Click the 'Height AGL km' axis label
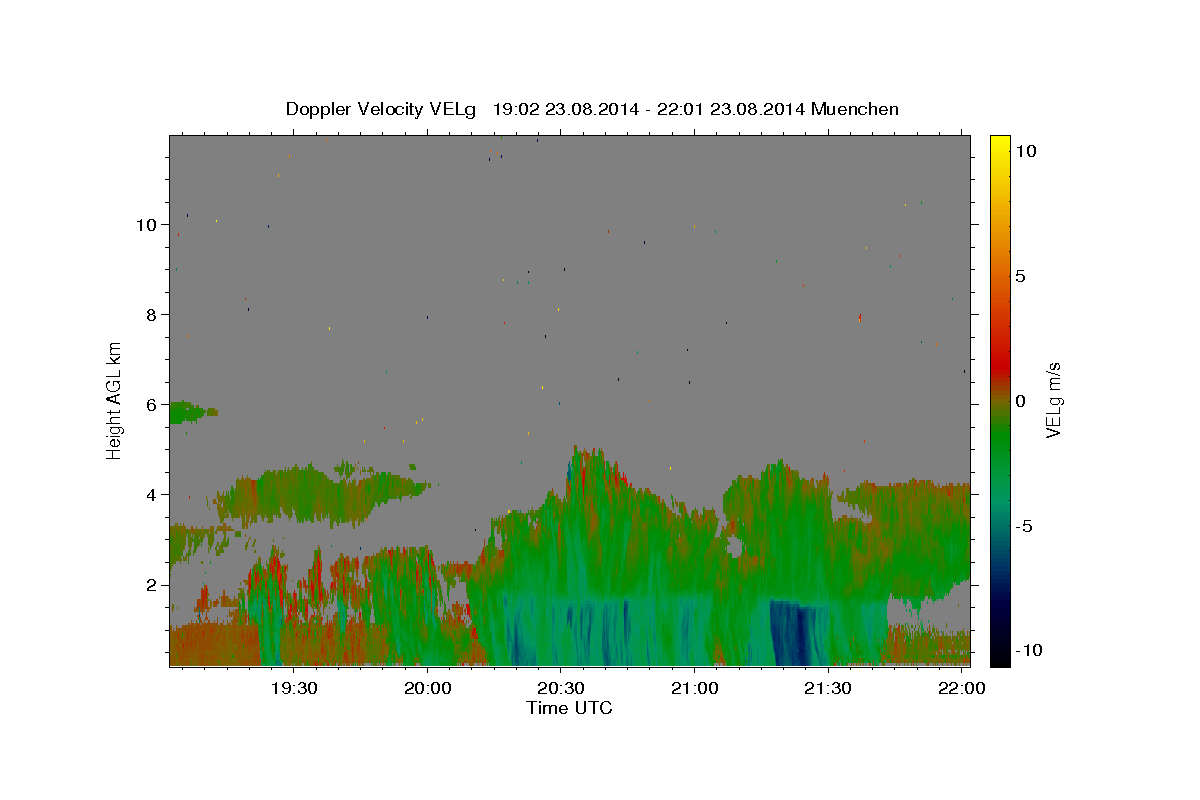 pos(115,400)
